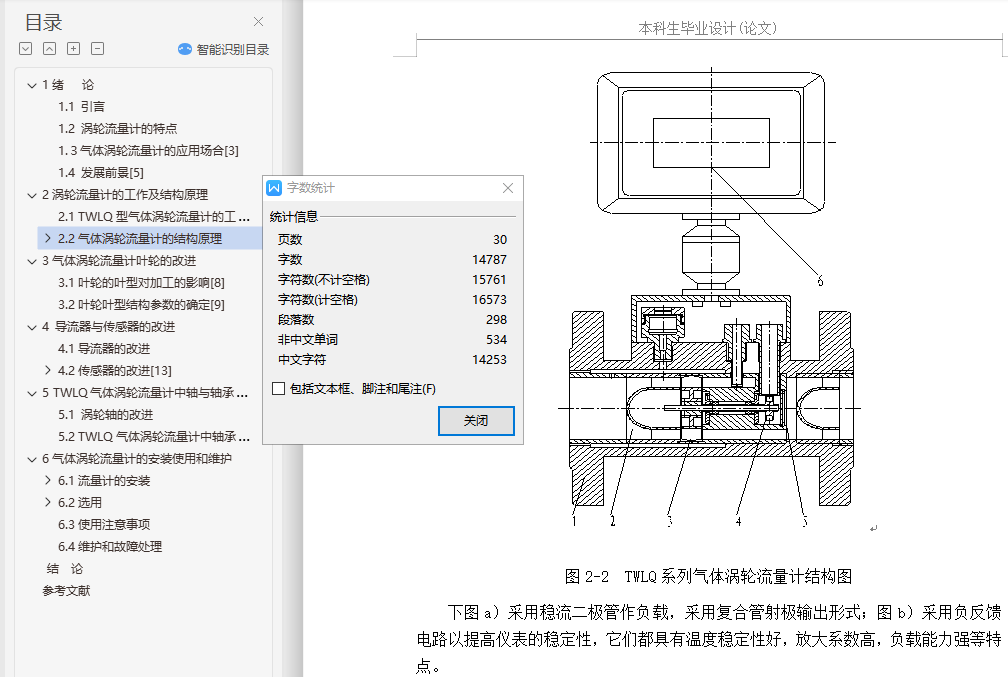Screen dimensions: 1008x677
Task: Click 字符数(不计空格) value 15761
Action: (489, 280)
